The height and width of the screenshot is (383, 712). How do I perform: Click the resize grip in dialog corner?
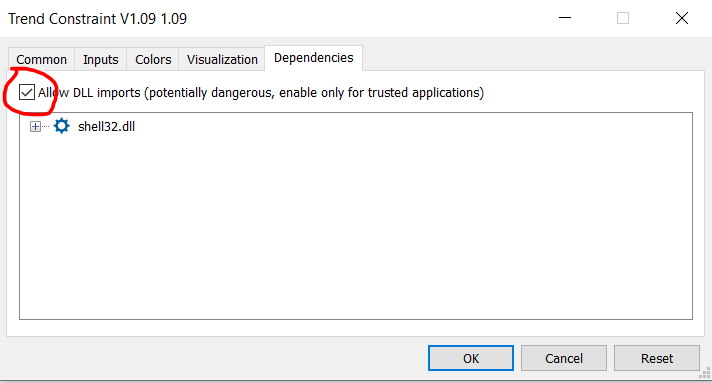705,373
